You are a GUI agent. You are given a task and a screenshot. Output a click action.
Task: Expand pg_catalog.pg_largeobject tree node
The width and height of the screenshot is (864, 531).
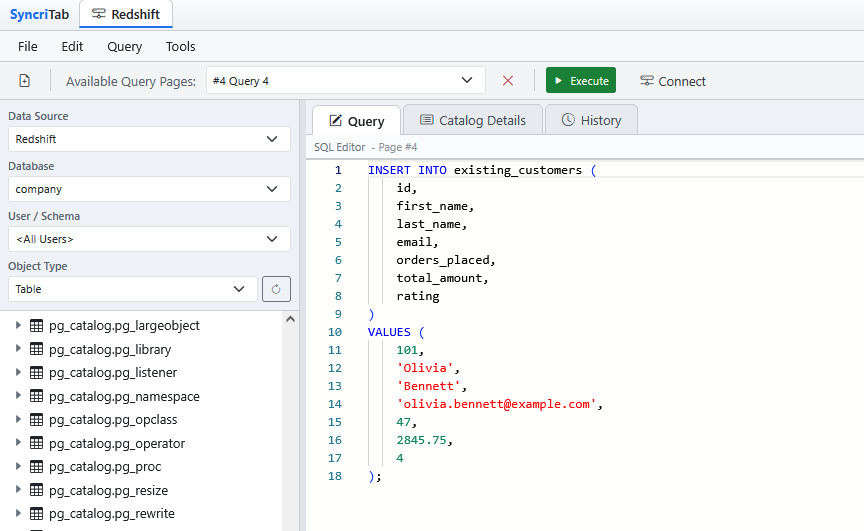pos(18,325)
